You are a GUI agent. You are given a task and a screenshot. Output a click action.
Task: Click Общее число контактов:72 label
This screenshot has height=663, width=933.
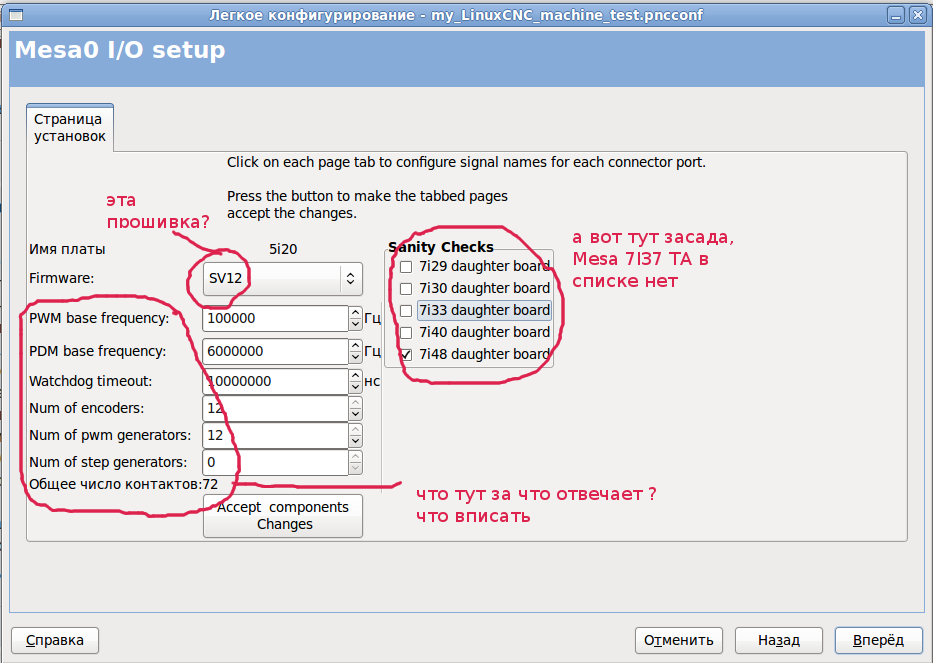[x=124, y=484]
